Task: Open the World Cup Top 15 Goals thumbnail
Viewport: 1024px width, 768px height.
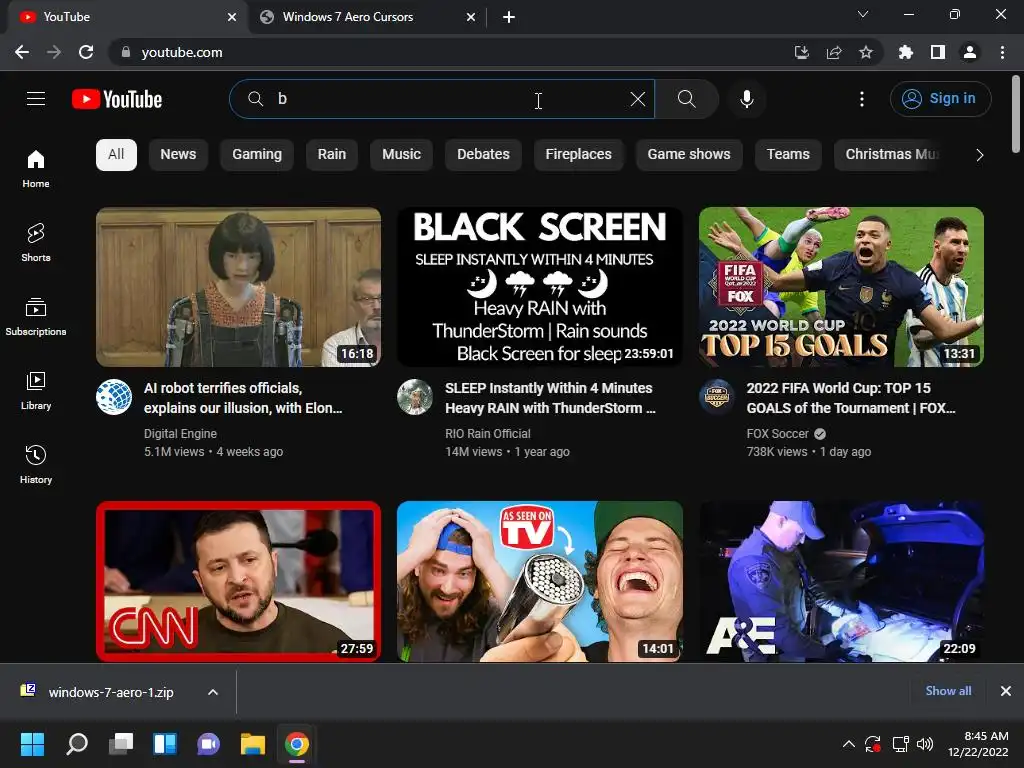Action: point(841,287)
